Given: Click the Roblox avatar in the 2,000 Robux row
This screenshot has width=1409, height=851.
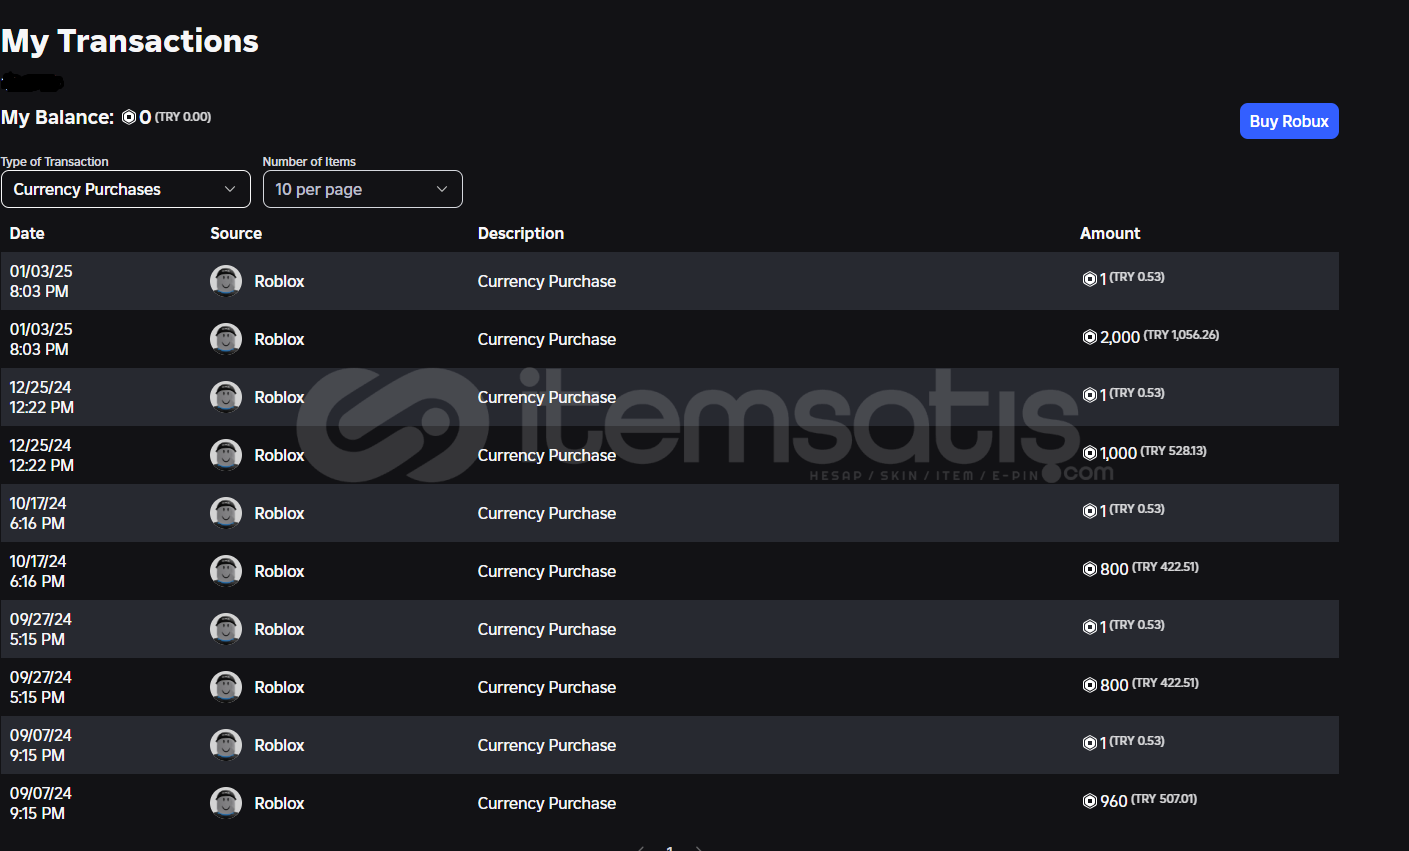Looking at the screenshot, I should pos(226,339).
